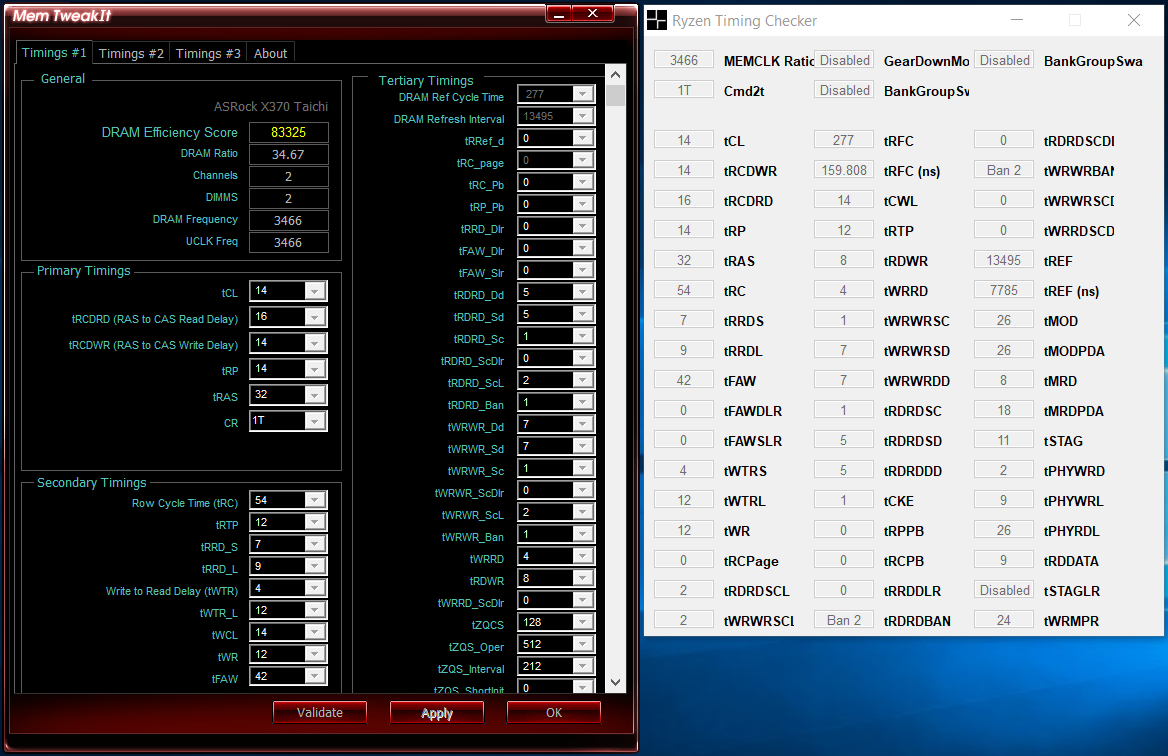Click the DRAM Ratio value 34.67

288,155
